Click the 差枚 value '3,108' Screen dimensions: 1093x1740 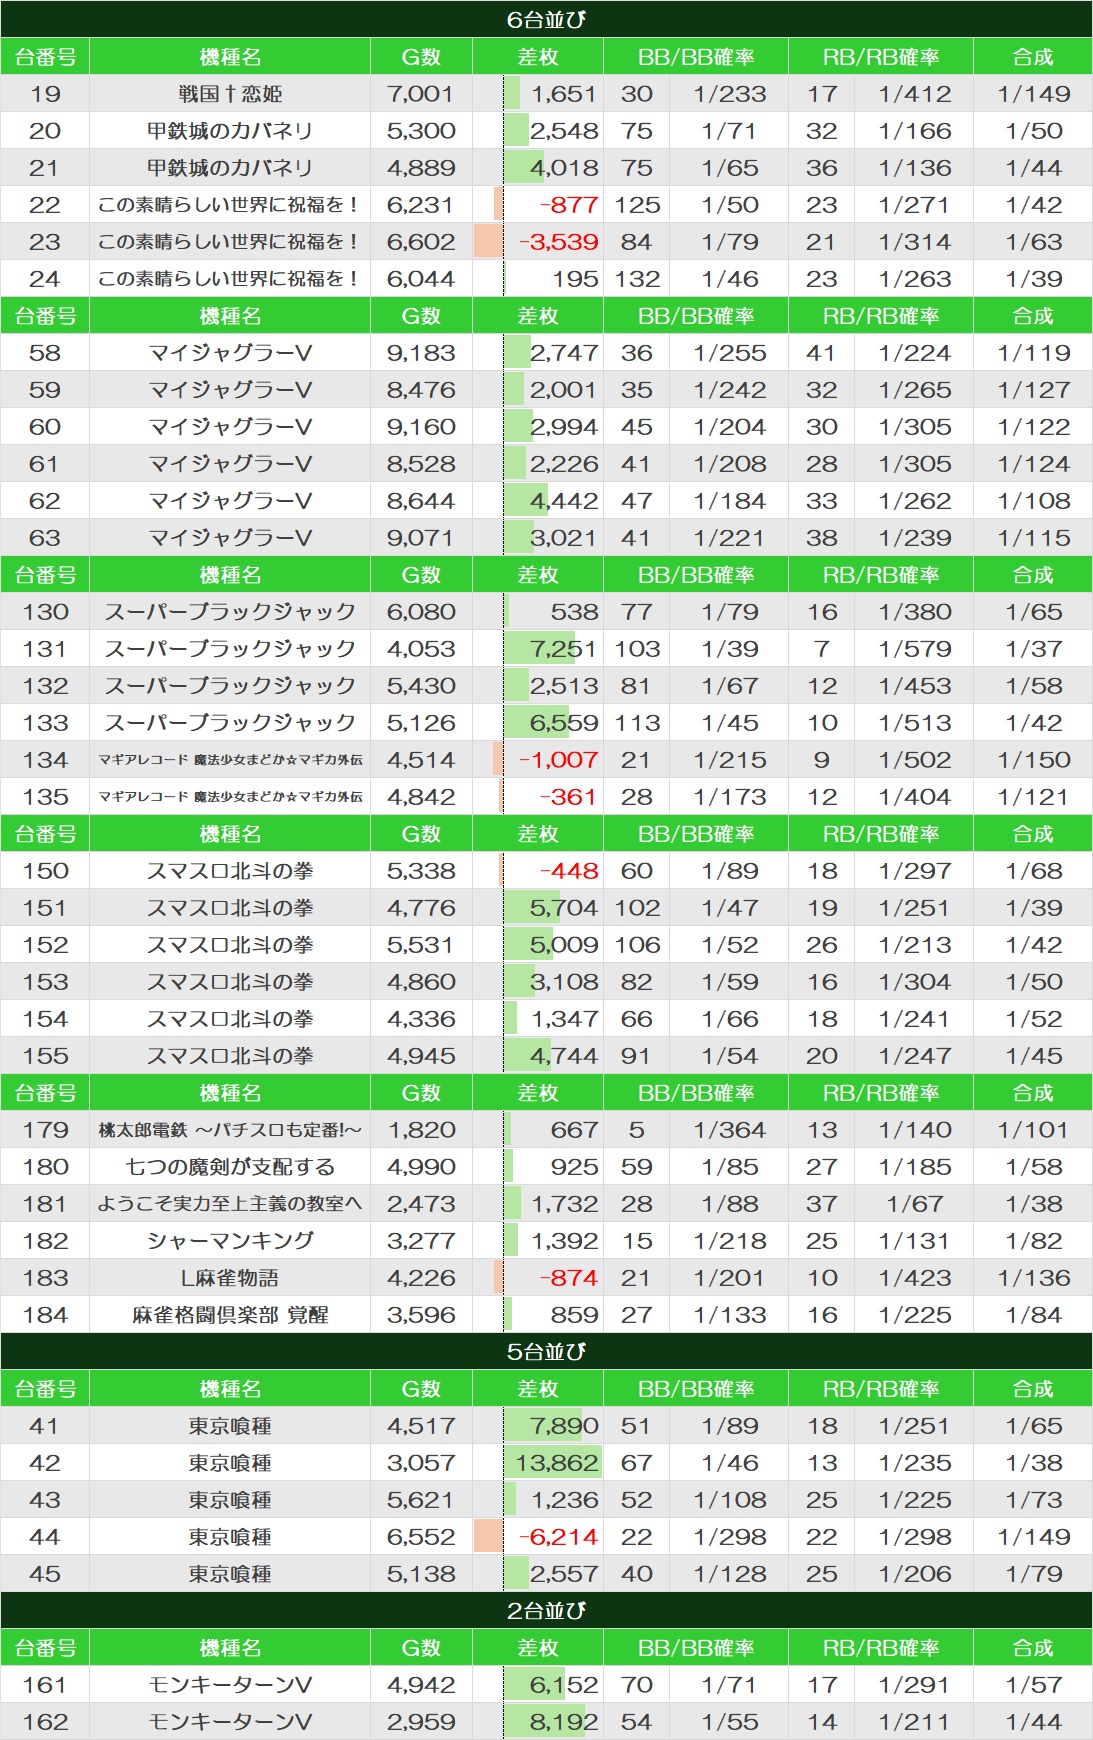pyautogui.click(x=564, y=982)
